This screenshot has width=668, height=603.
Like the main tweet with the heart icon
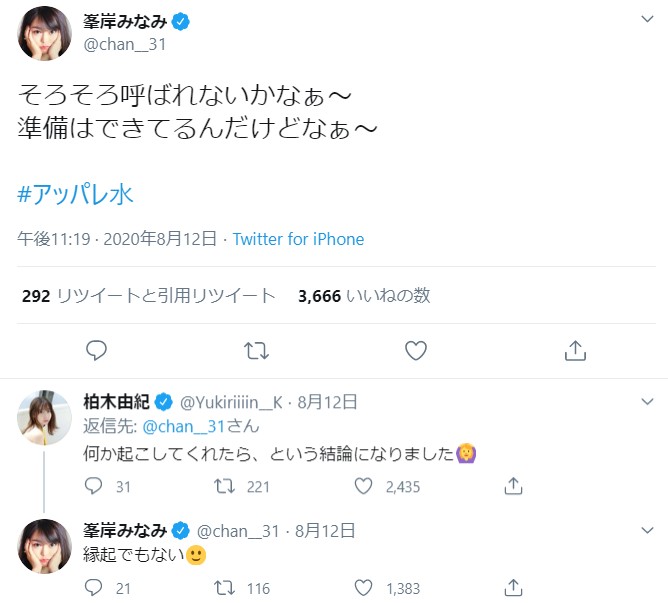click(416, 351)
